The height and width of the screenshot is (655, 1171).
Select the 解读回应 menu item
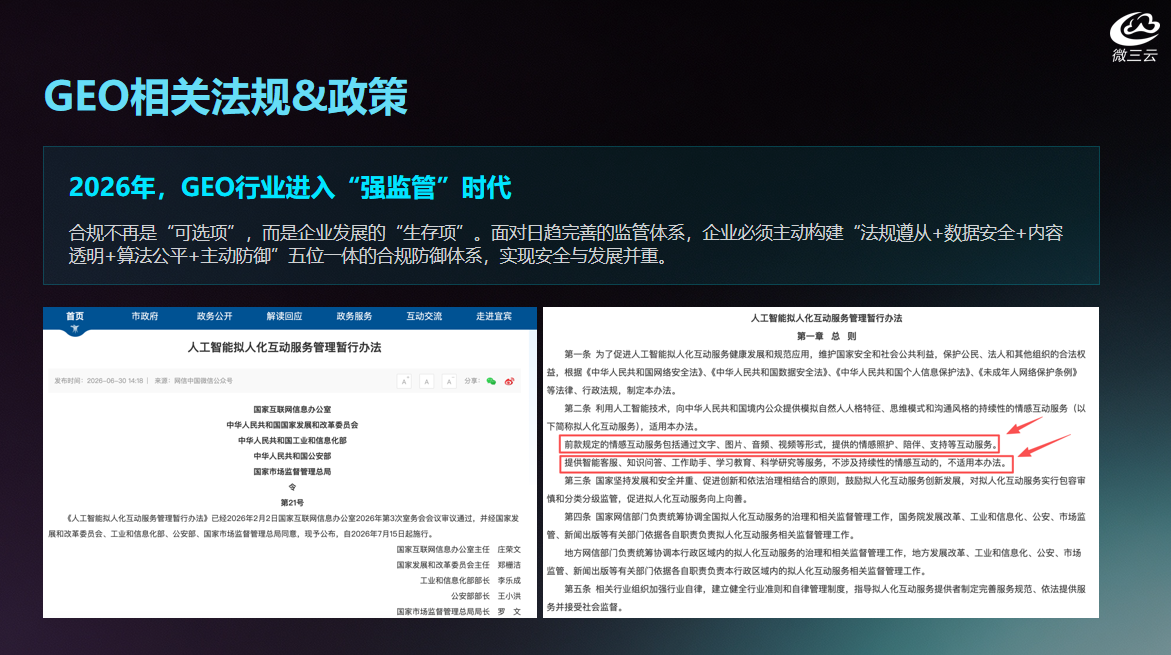click(285, 316)
